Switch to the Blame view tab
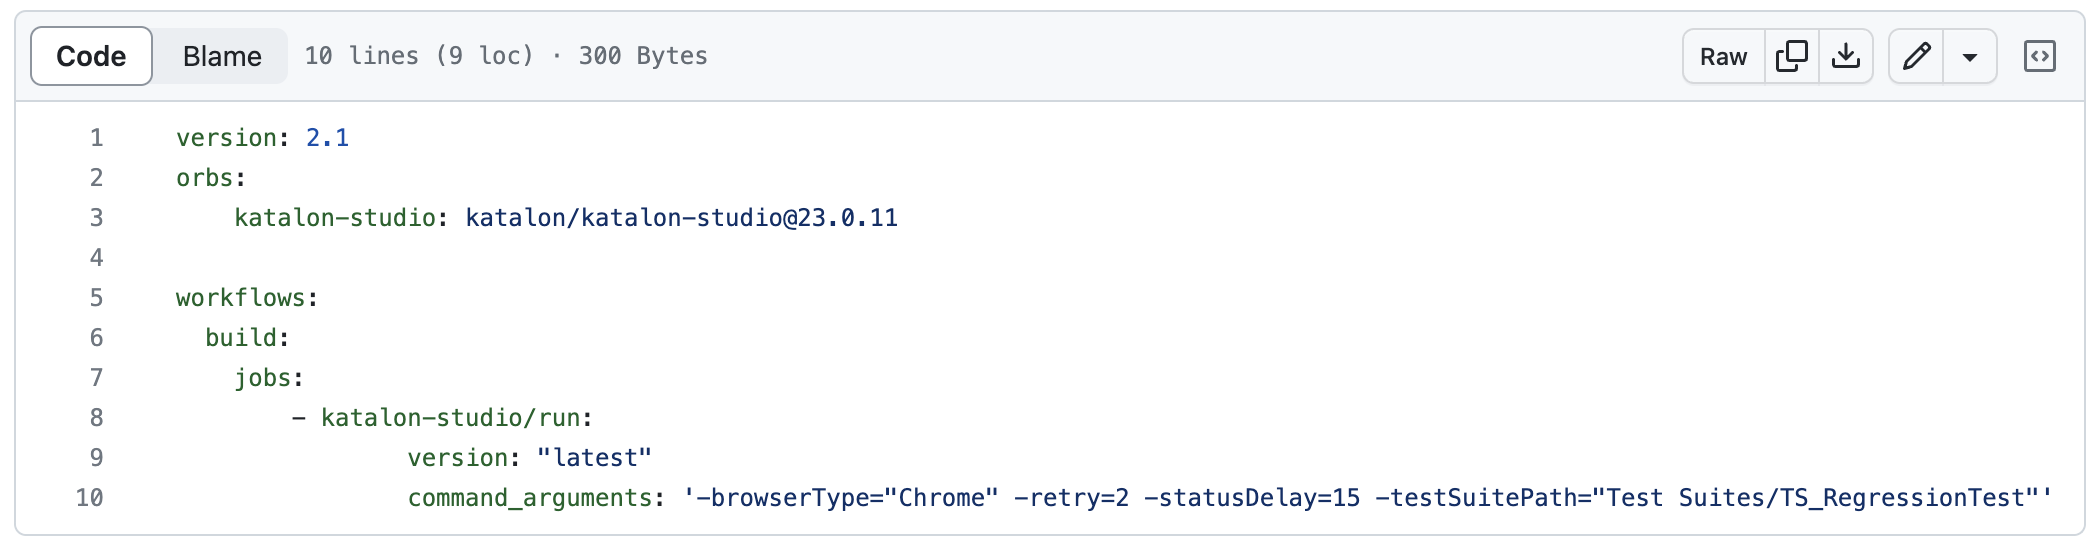 coord(222,56)
